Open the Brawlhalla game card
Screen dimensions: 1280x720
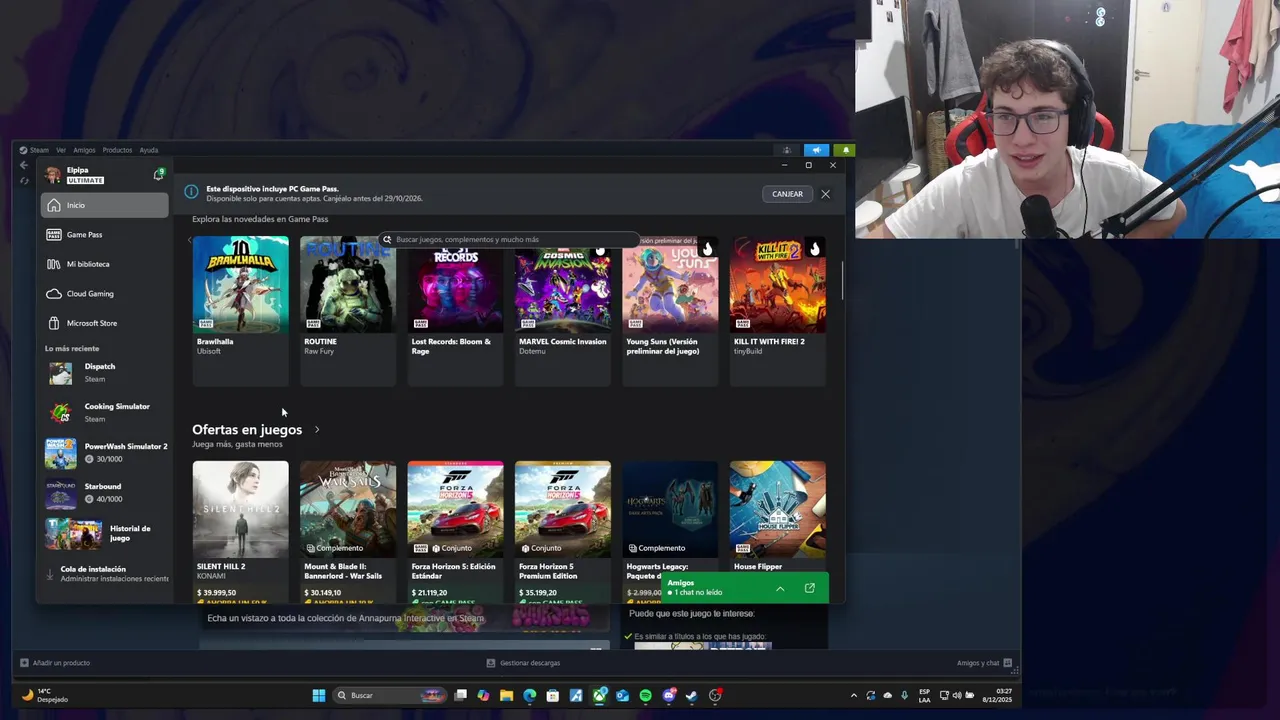240,310
